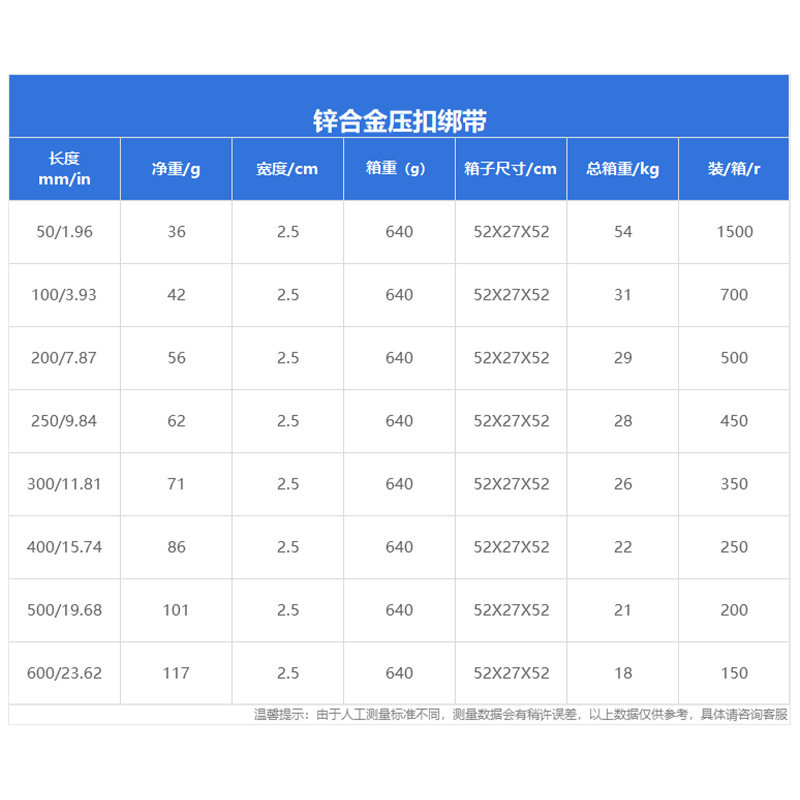The width and height of the screenshot is (800, 800).
Task: Click width 2.5 in the 300/11.81 row
Action: click(x=288, y=484)
